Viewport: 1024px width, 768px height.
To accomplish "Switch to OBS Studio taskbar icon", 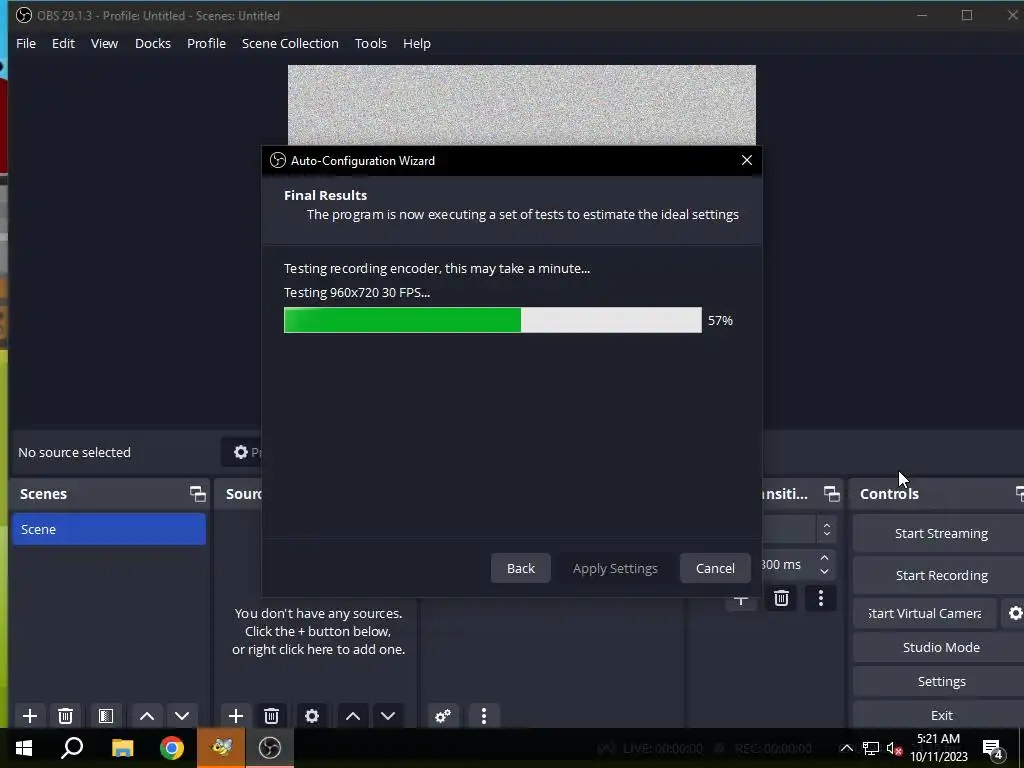I will tap(270, 748).
